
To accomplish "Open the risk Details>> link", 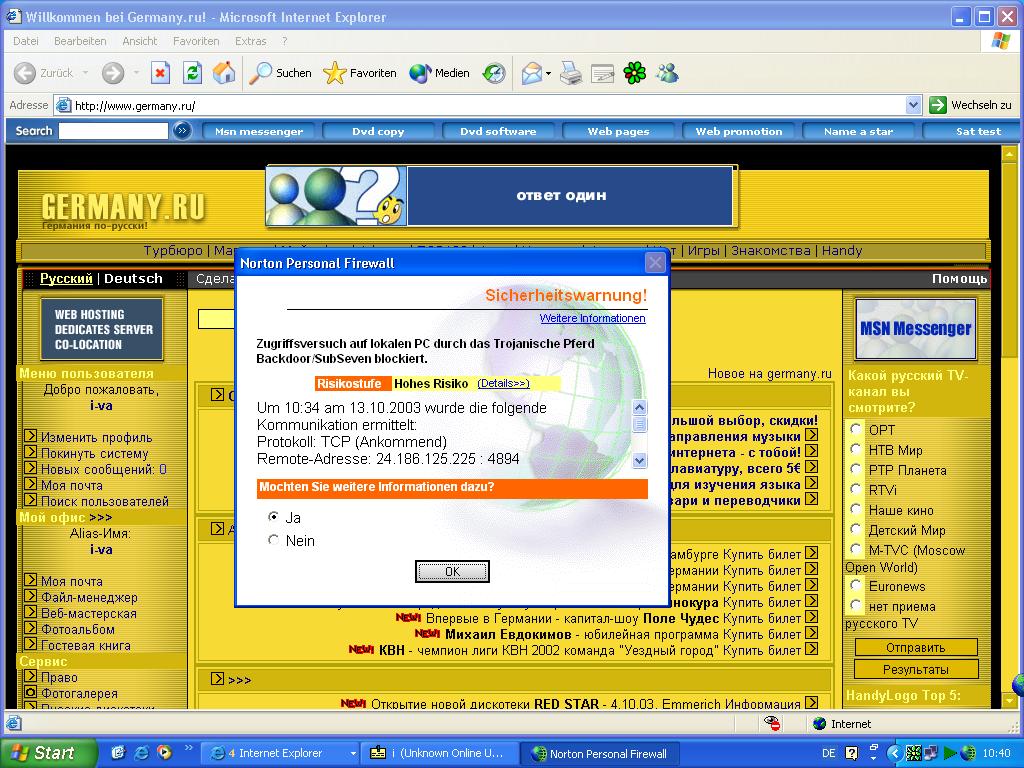I will coord(504,383).
